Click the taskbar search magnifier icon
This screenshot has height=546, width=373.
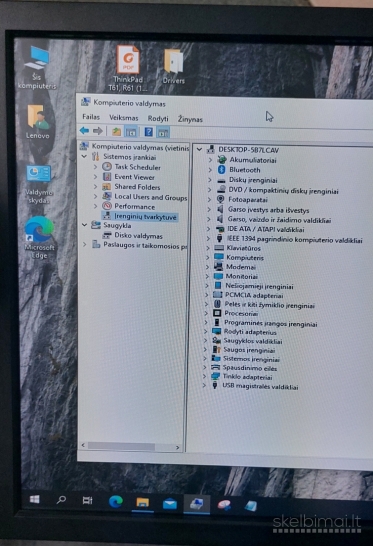pyautogui.click(x=61, y=500)
